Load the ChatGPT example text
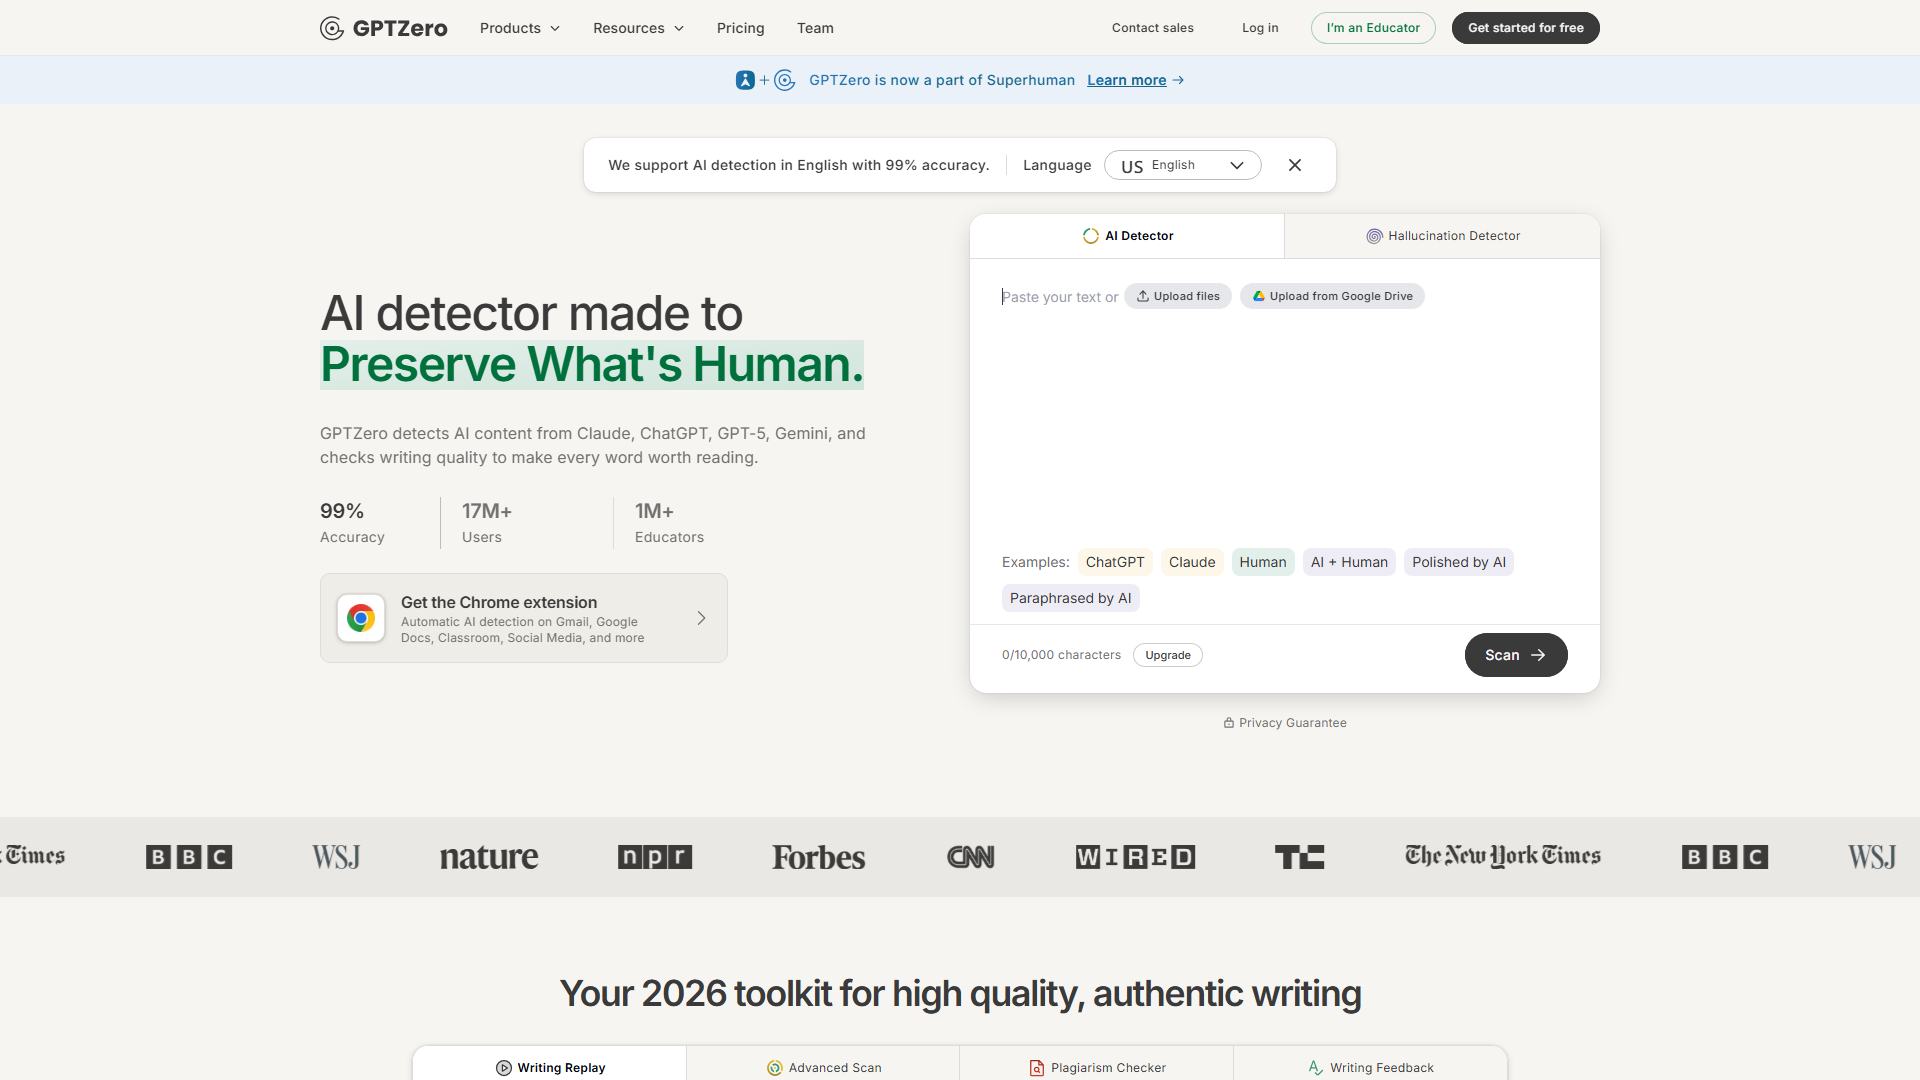Image resolution: width=1920 pixels, height=1080 pixels. (x=1115, y=562)
